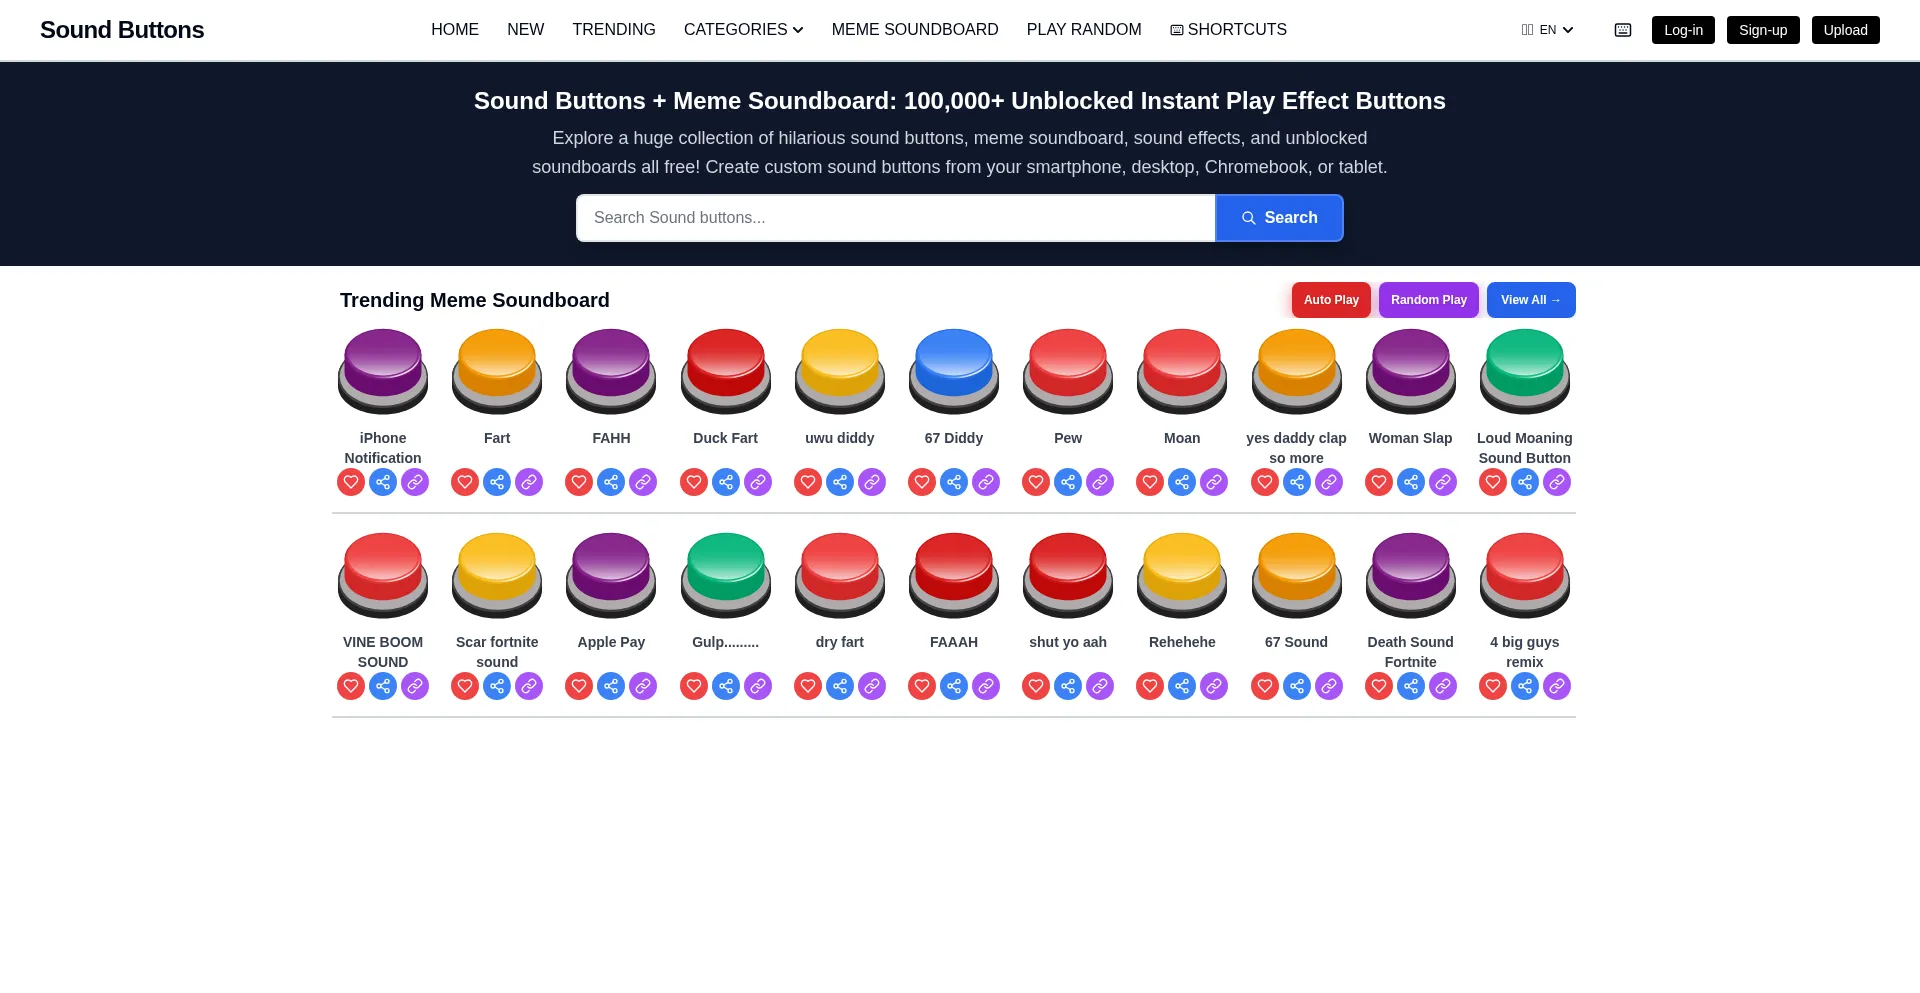Favorite the Rehehehe sound
Image resolution: width=1920 pixels, height=993 pixels.
pos(1149,686)
